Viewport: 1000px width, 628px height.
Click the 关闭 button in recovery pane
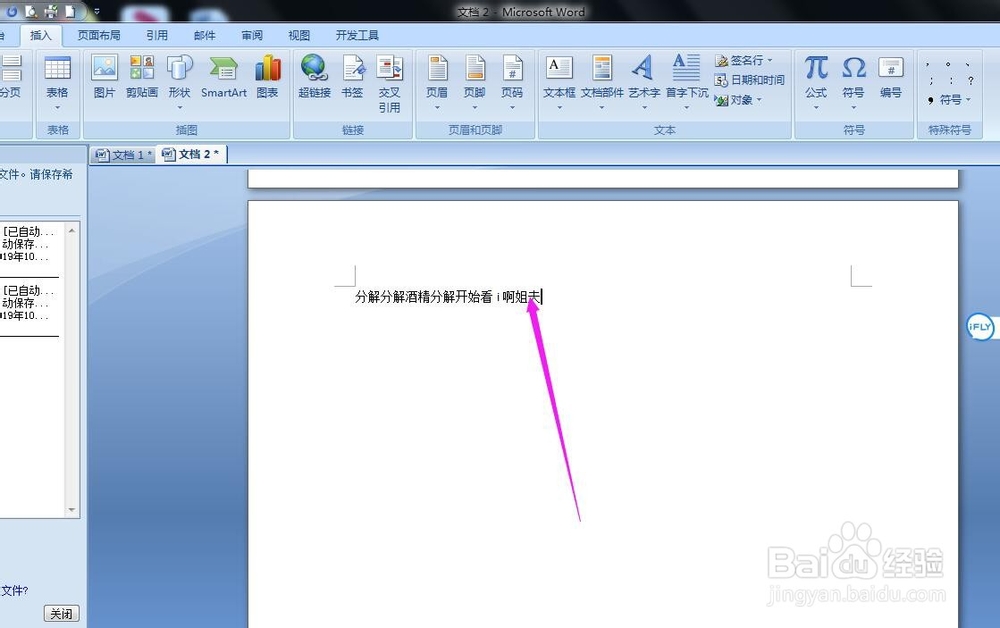click(x=62, y=613)
